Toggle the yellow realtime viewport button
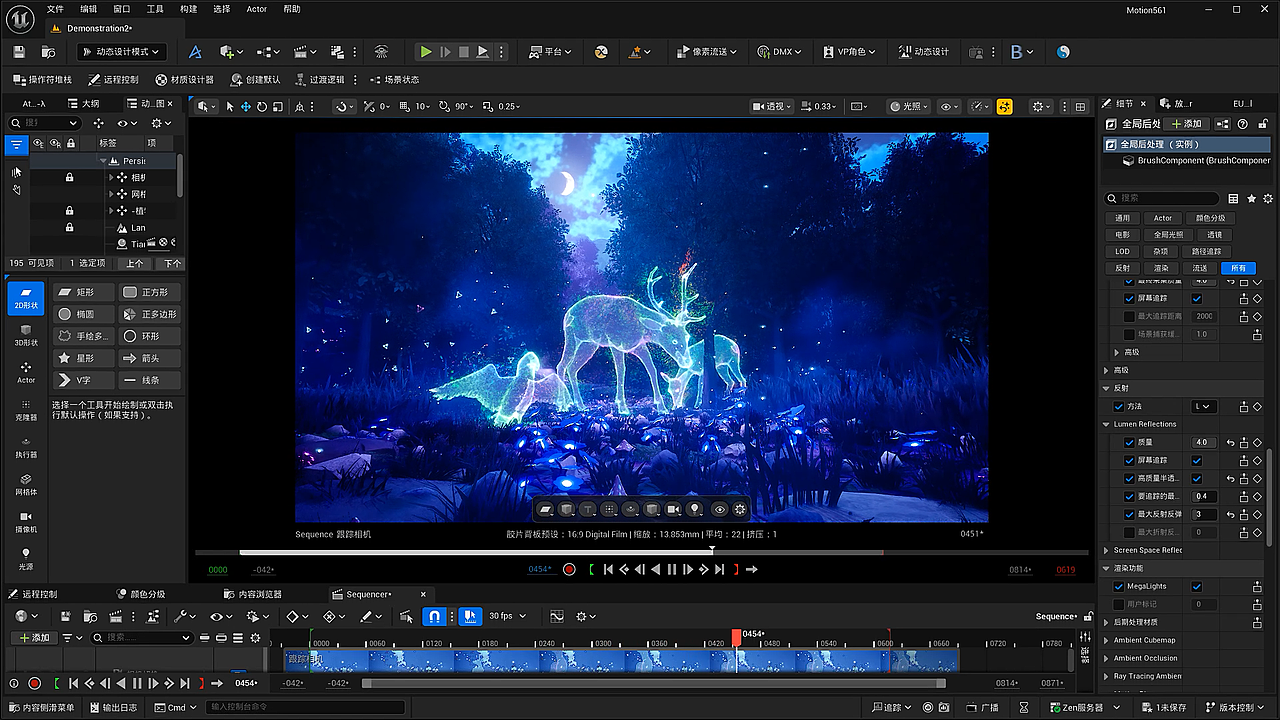Screen dimensions: 1280x720 [x=1005, y=106]
